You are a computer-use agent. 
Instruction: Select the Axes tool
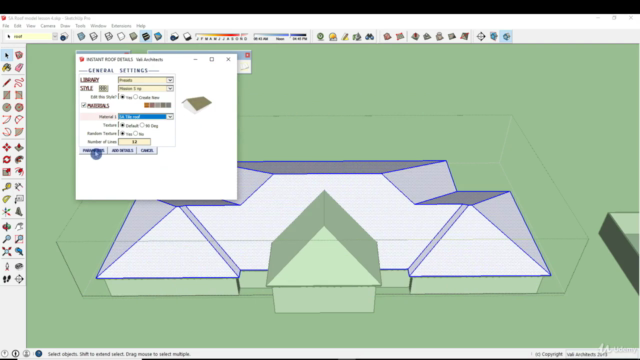coord(7,211)
